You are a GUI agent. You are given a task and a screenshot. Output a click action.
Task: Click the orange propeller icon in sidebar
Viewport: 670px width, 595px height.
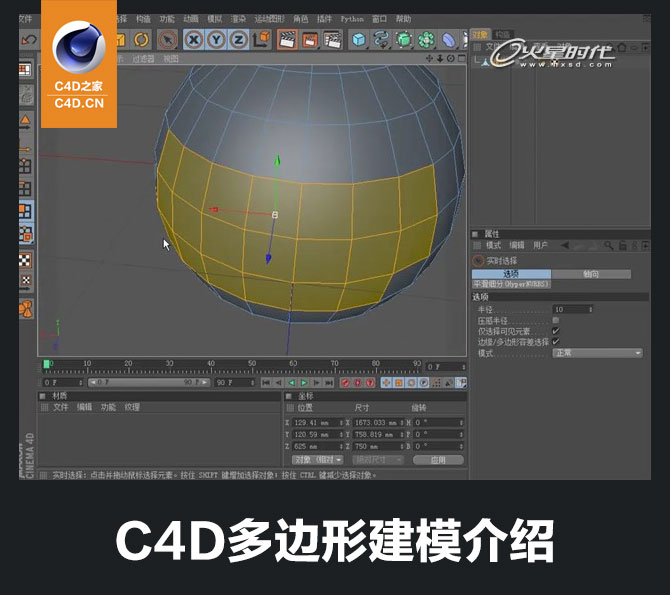(x=26, y=309)
